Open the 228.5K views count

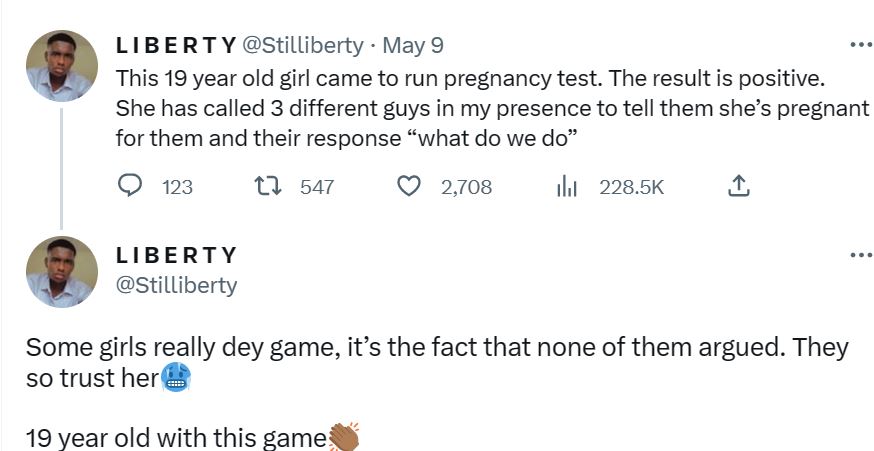631,187
